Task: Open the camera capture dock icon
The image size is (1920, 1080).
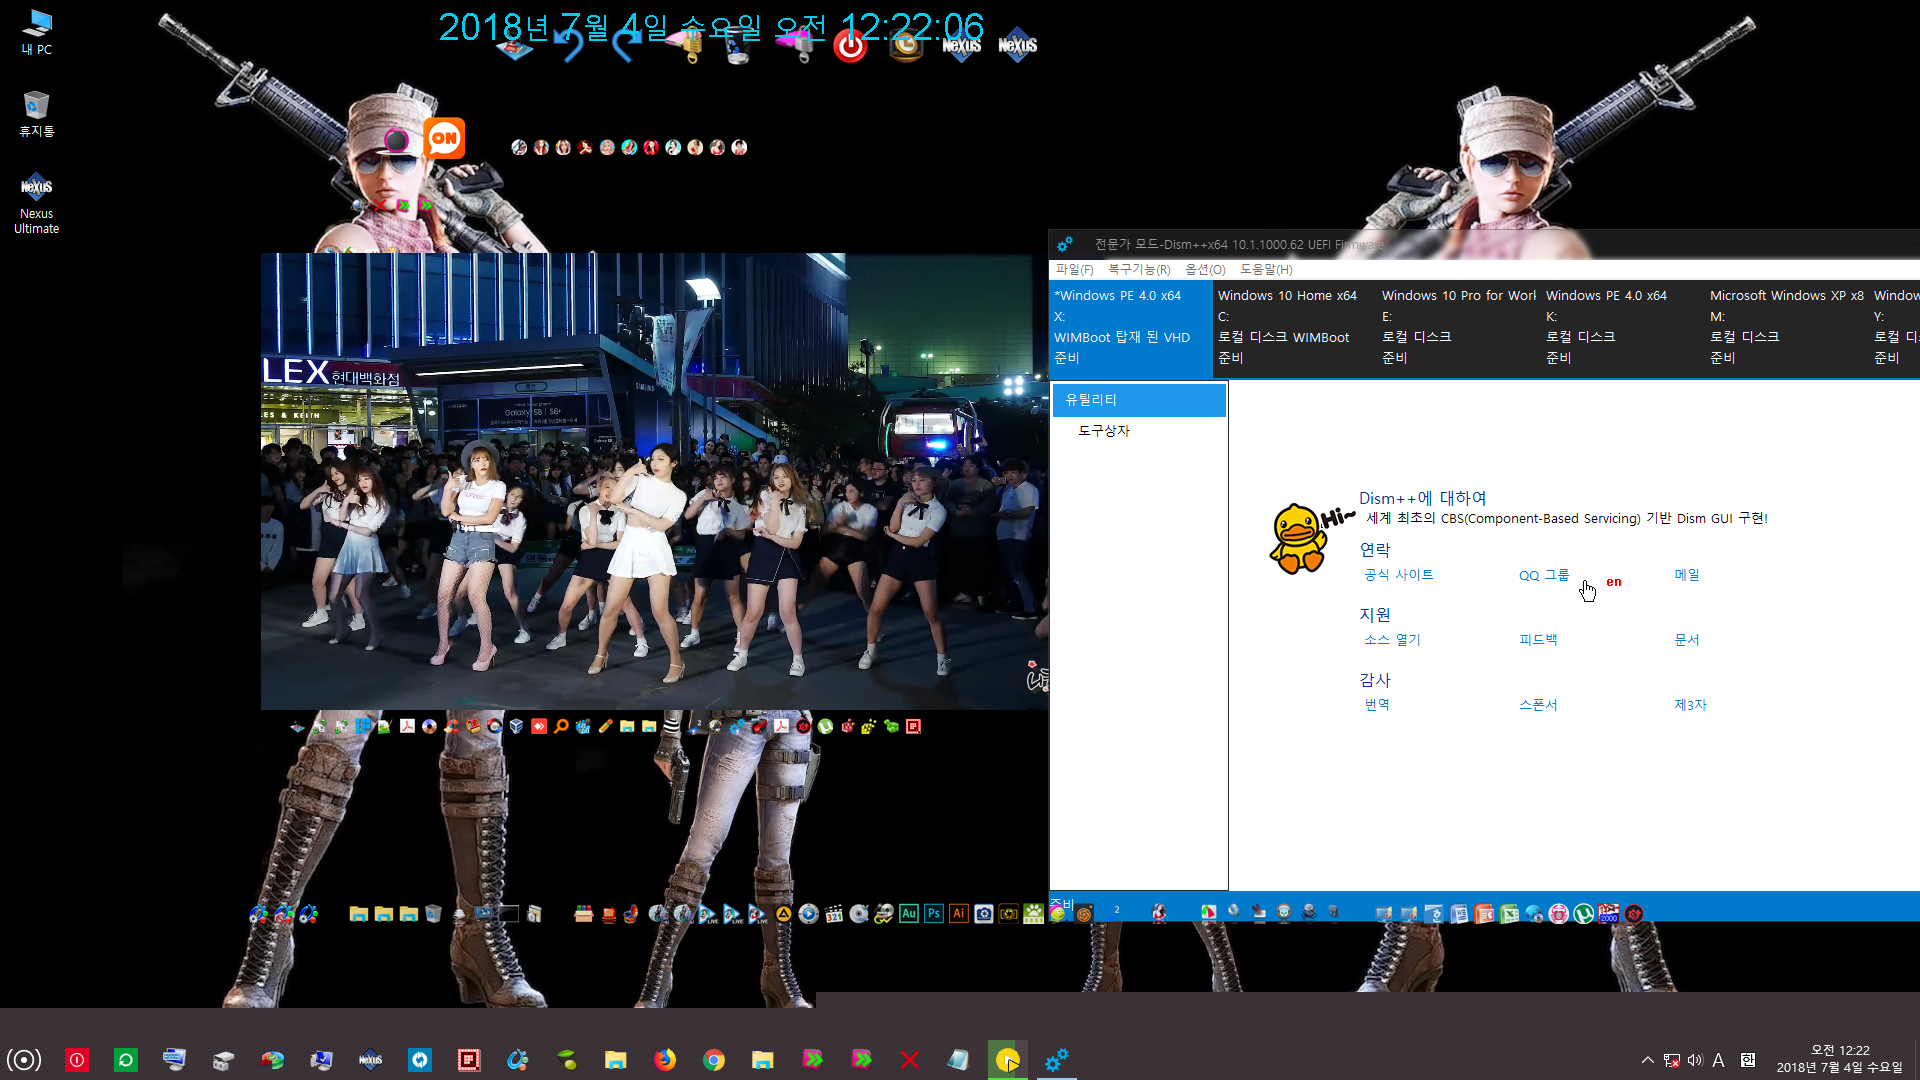Action: coord(983,913)
